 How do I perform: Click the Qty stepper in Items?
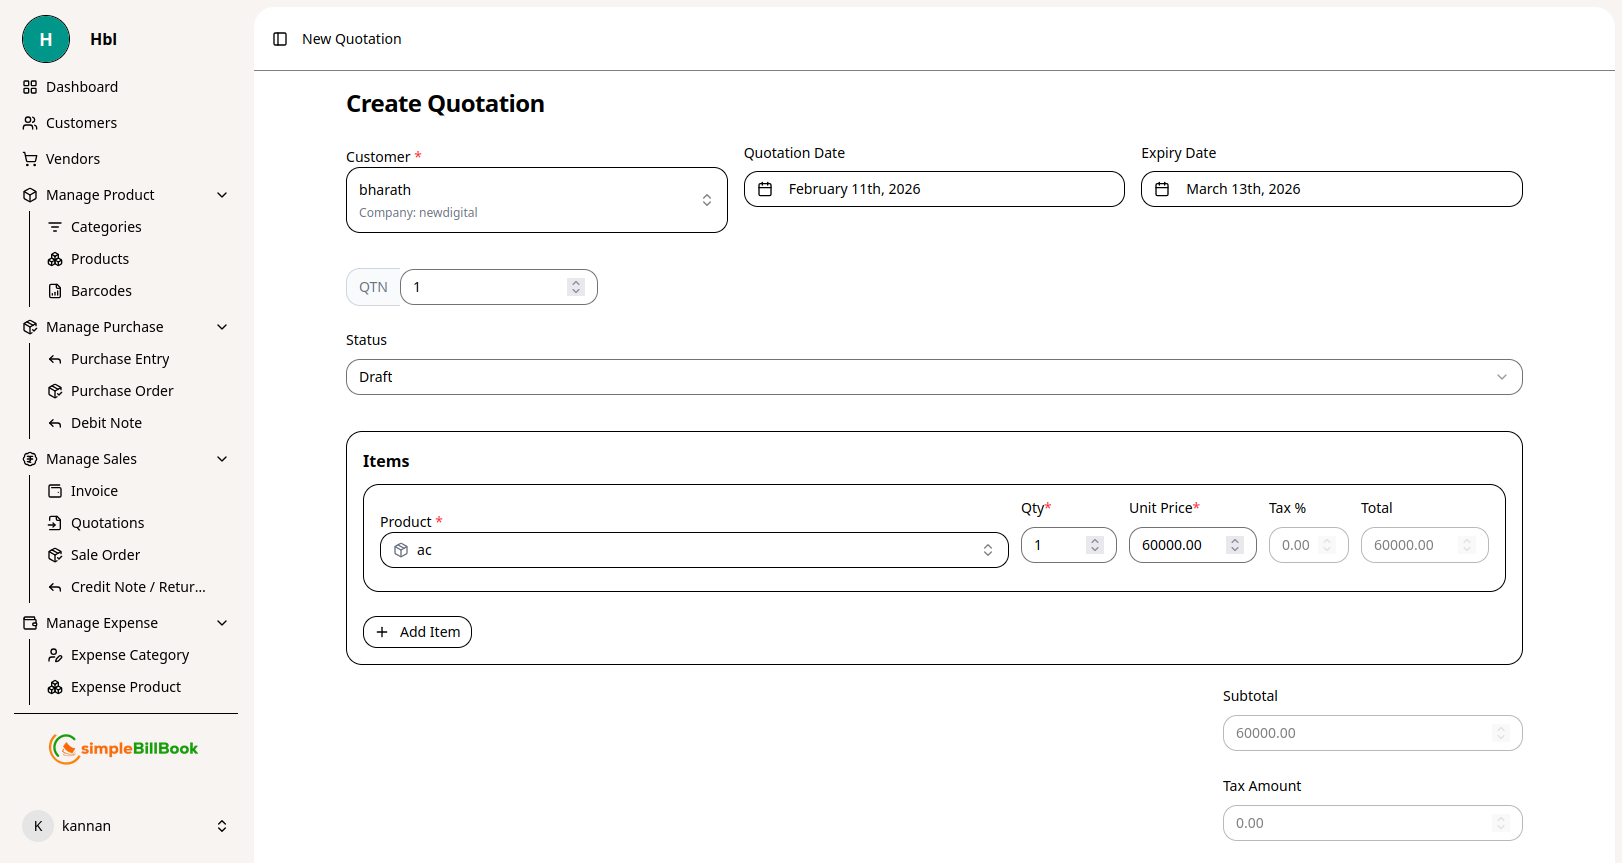point(1095,545)
